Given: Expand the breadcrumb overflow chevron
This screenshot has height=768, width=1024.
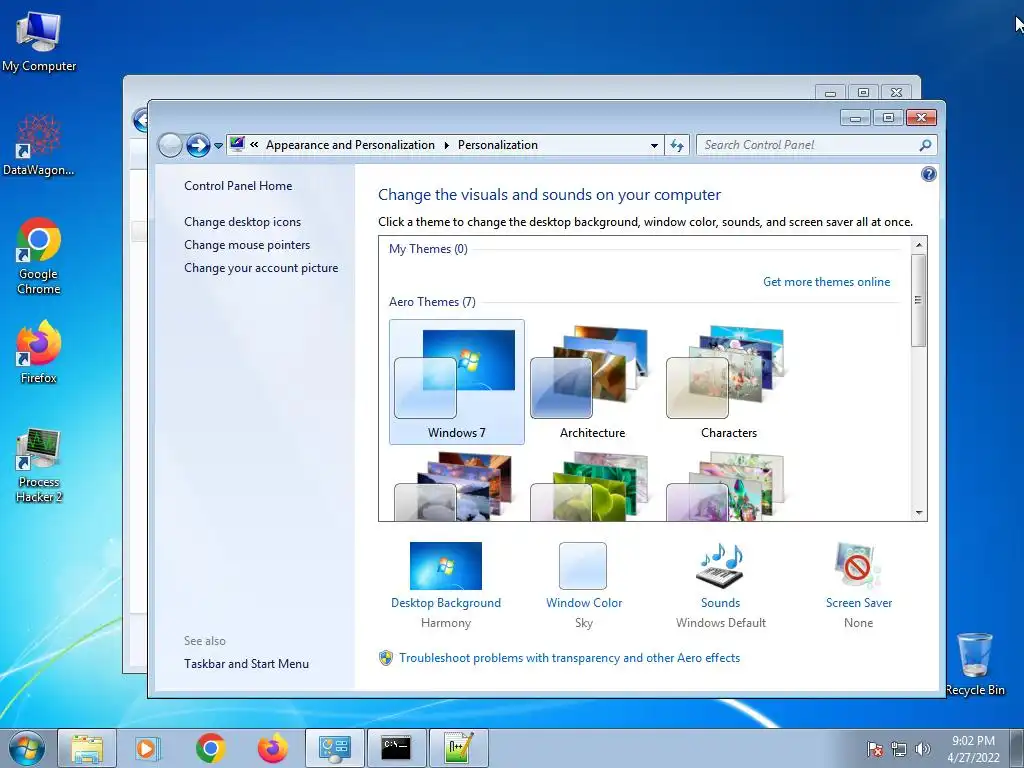Looking at the screenshot, I should coord(254,145).
